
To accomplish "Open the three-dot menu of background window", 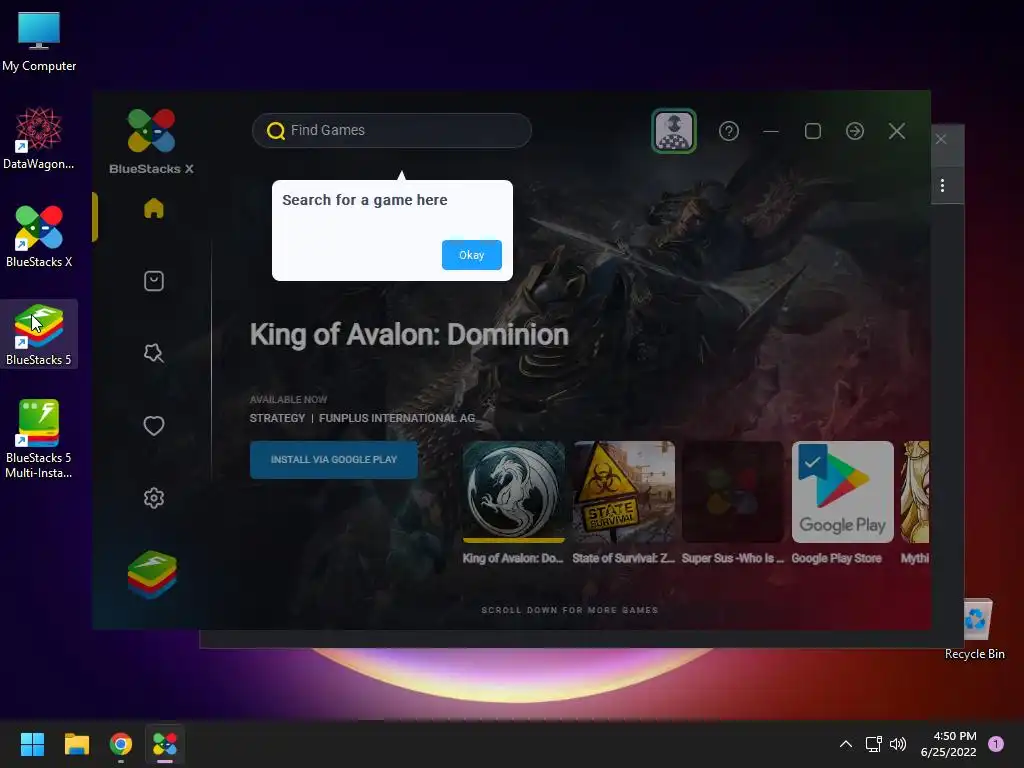I will pyautogui.click(x=942, y=185).
